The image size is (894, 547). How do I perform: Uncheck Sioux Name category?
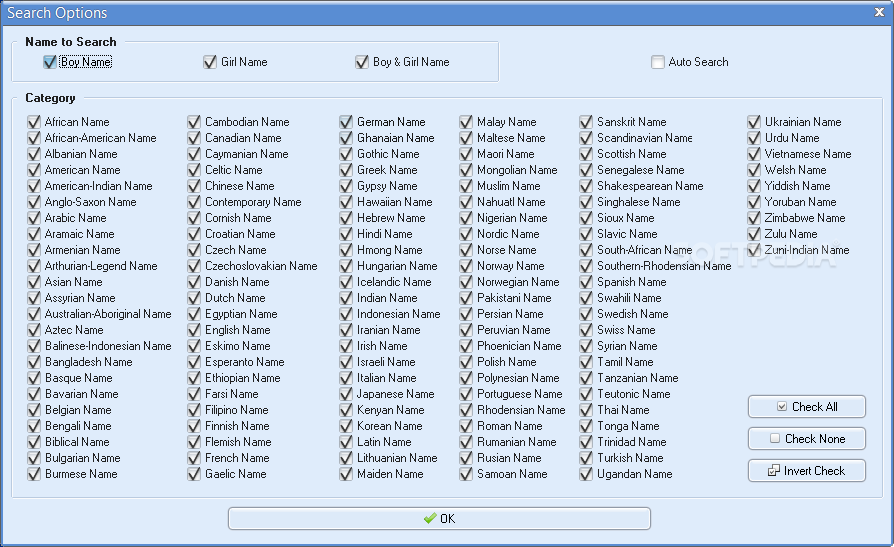(586, 218)
